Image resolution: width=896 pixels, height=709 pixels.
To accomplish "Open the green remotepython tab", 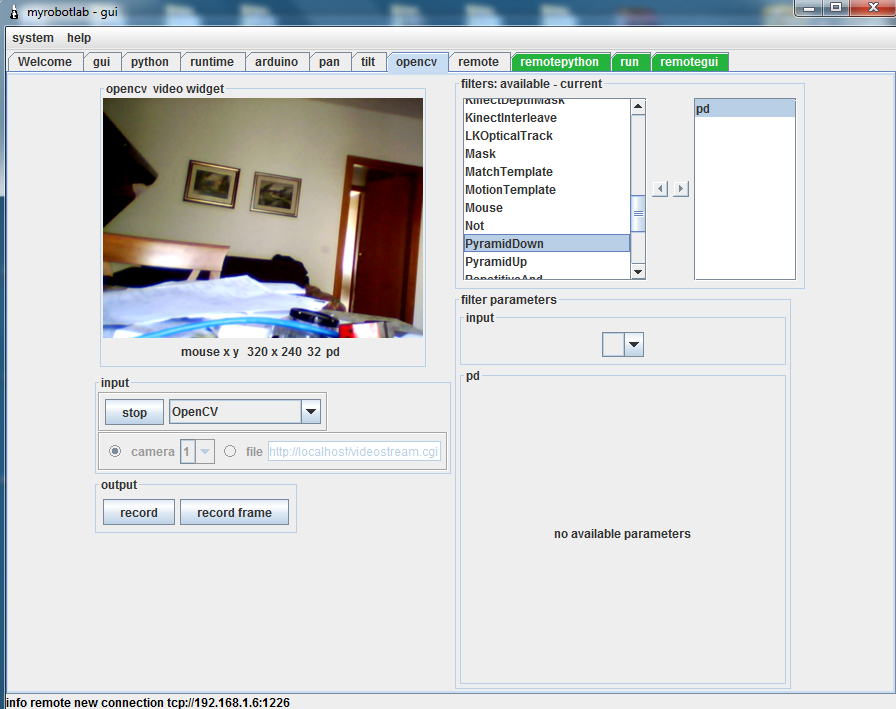I will tap(560, 62).
